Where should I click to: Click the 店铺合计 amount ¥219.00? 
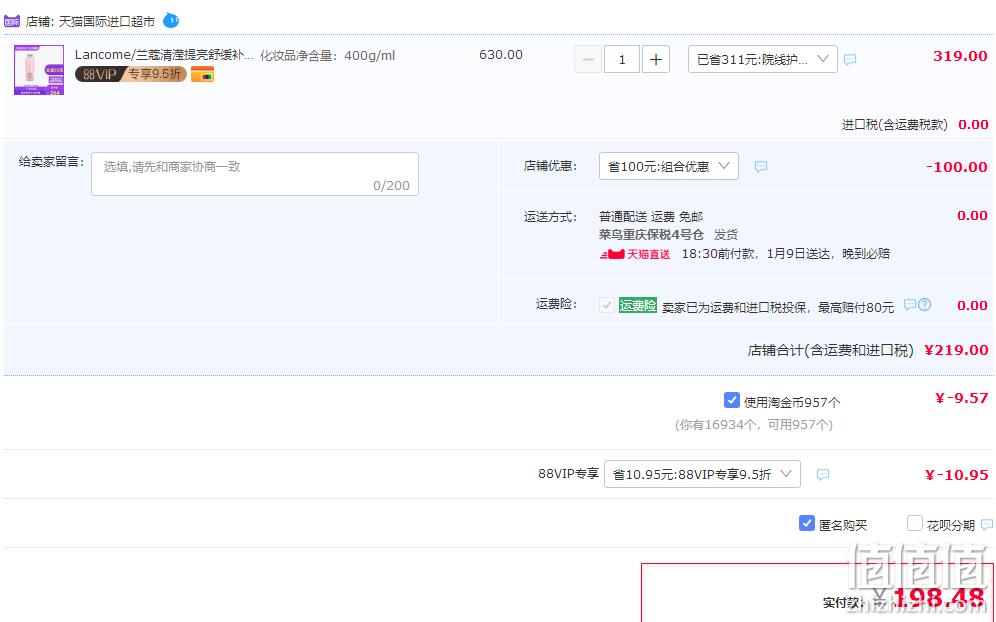coord(956,350)
